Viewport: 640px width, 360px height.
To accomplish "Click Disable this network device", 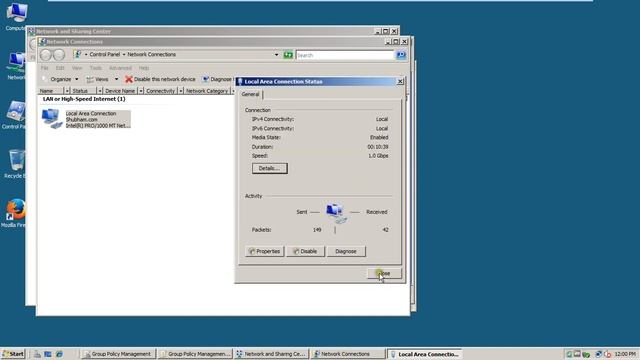I will [x=160, y=79].
